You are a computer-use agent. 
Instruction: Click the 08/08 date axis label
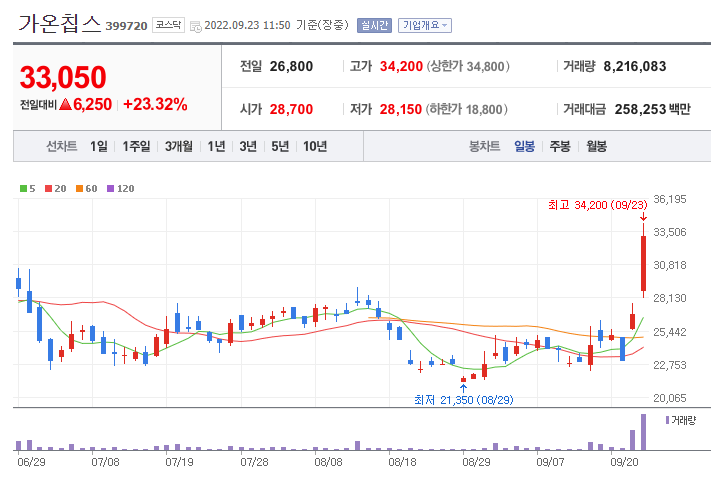pos(328,462)
